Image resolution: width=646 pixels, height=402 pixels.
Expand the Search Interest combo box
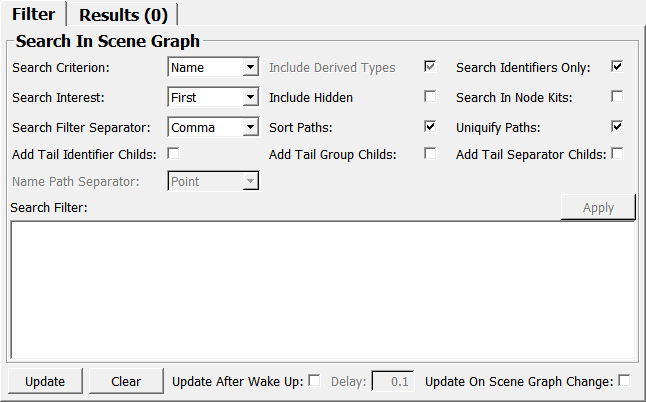[213, 98]
